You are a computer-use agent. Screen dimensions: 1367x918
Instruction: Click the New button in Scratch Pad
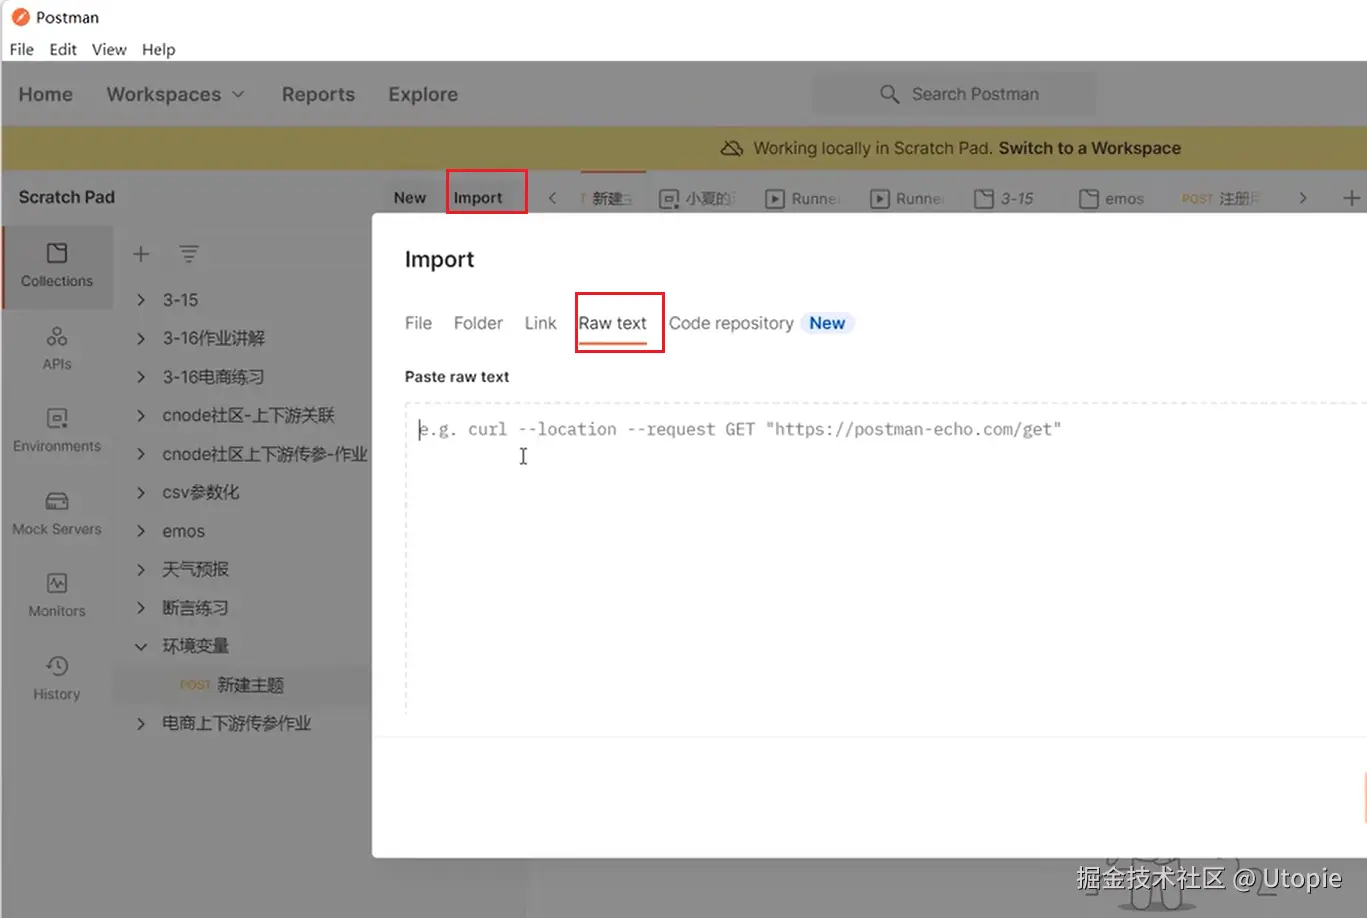[410, 198]
